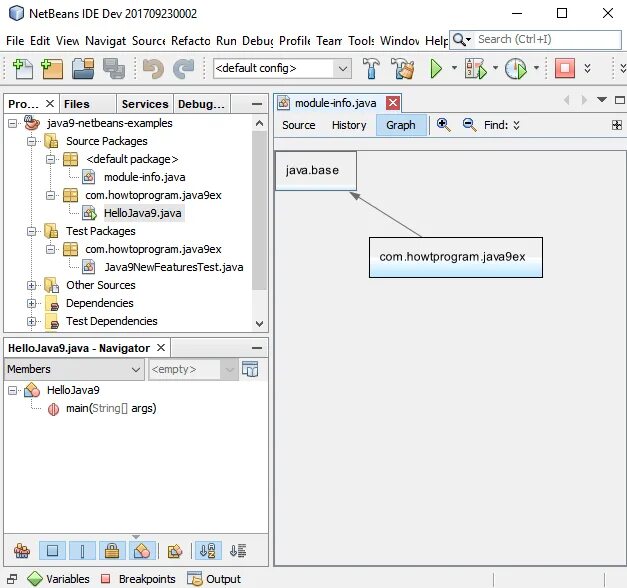The height and width of the screenshot is (588, 627).
Task: Click the red Stop toolbar icon
Action: point(565,68)
